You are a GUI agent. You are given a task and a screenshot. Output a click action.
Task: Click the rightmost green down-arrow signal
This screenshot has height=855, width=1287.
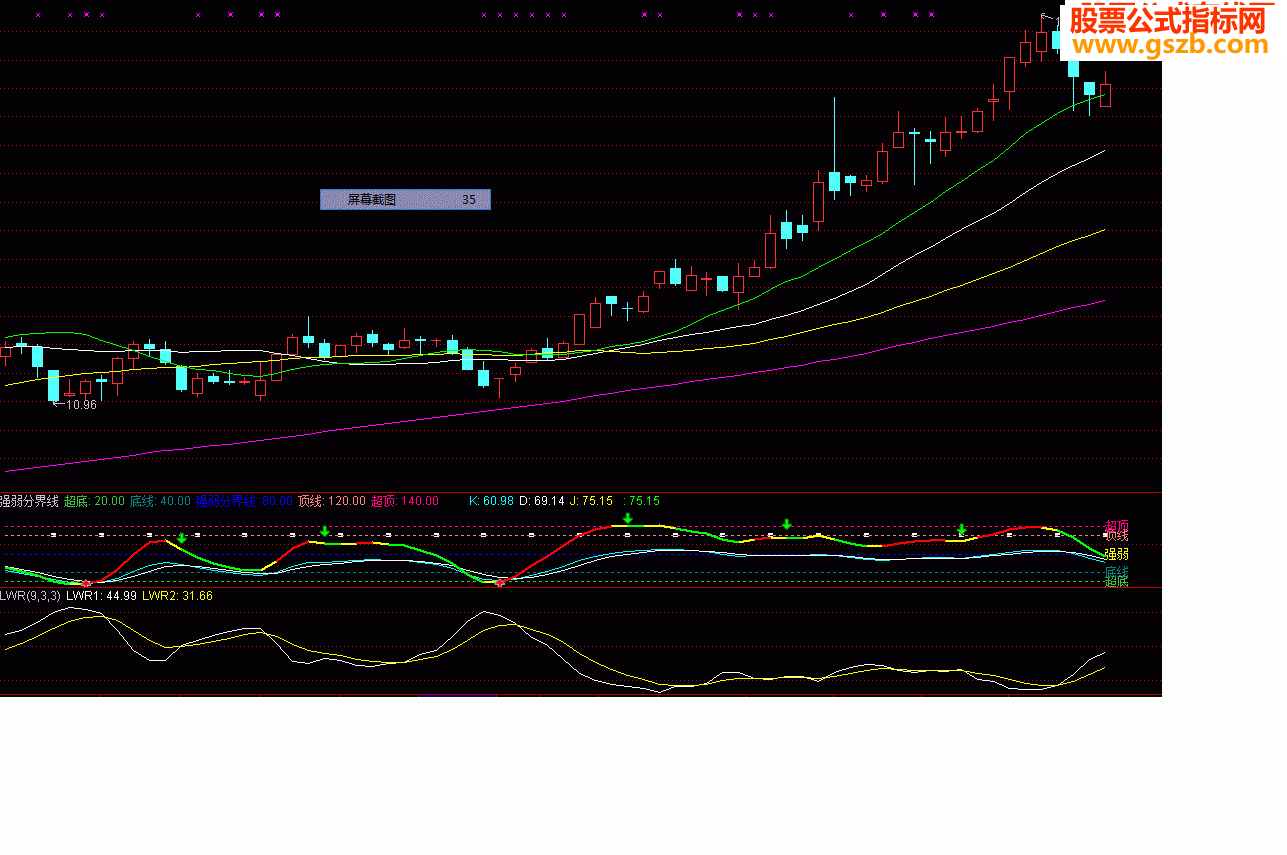(962, 529)
